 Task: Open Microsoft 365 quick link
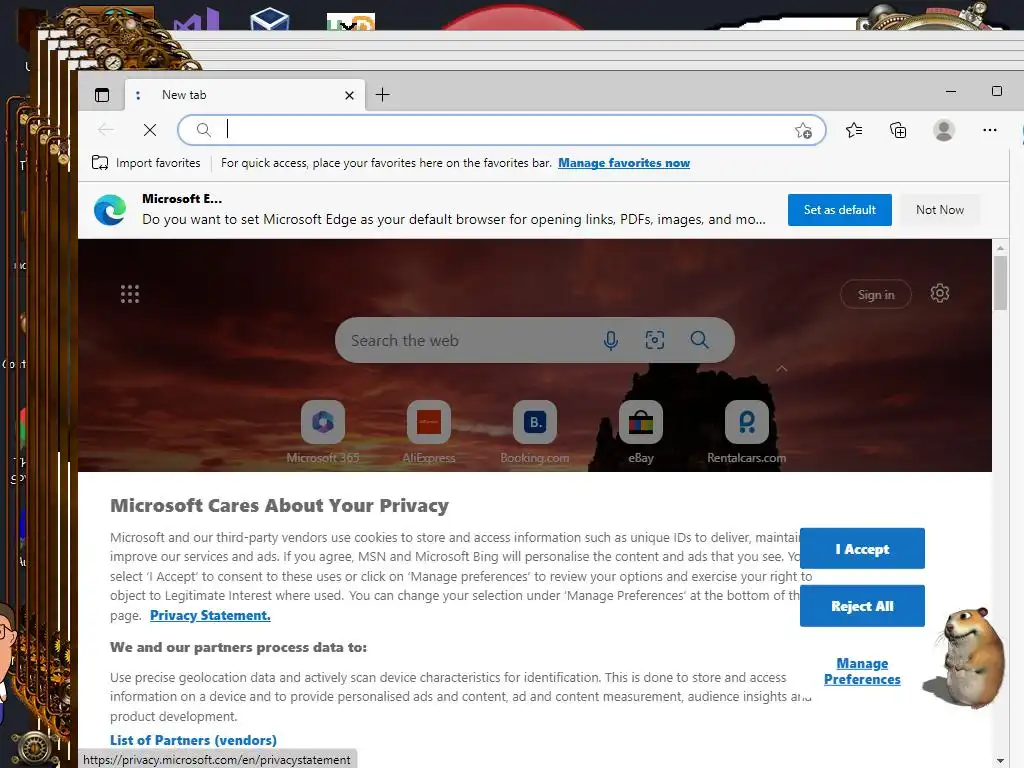point(323,432)
